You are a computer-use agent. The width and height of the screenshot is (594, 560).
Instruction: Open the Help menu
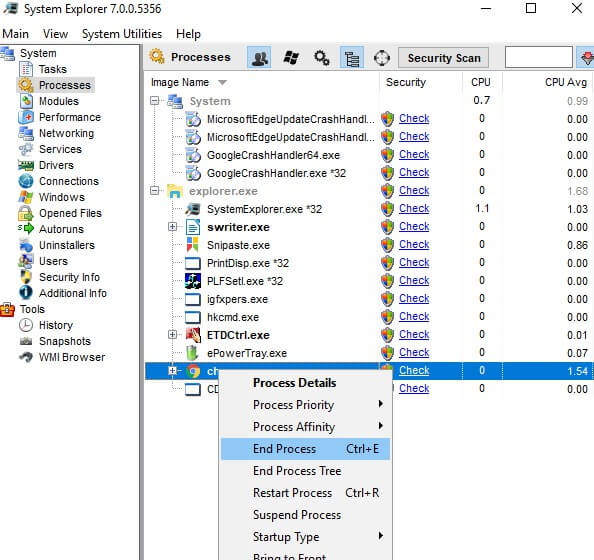188,34
